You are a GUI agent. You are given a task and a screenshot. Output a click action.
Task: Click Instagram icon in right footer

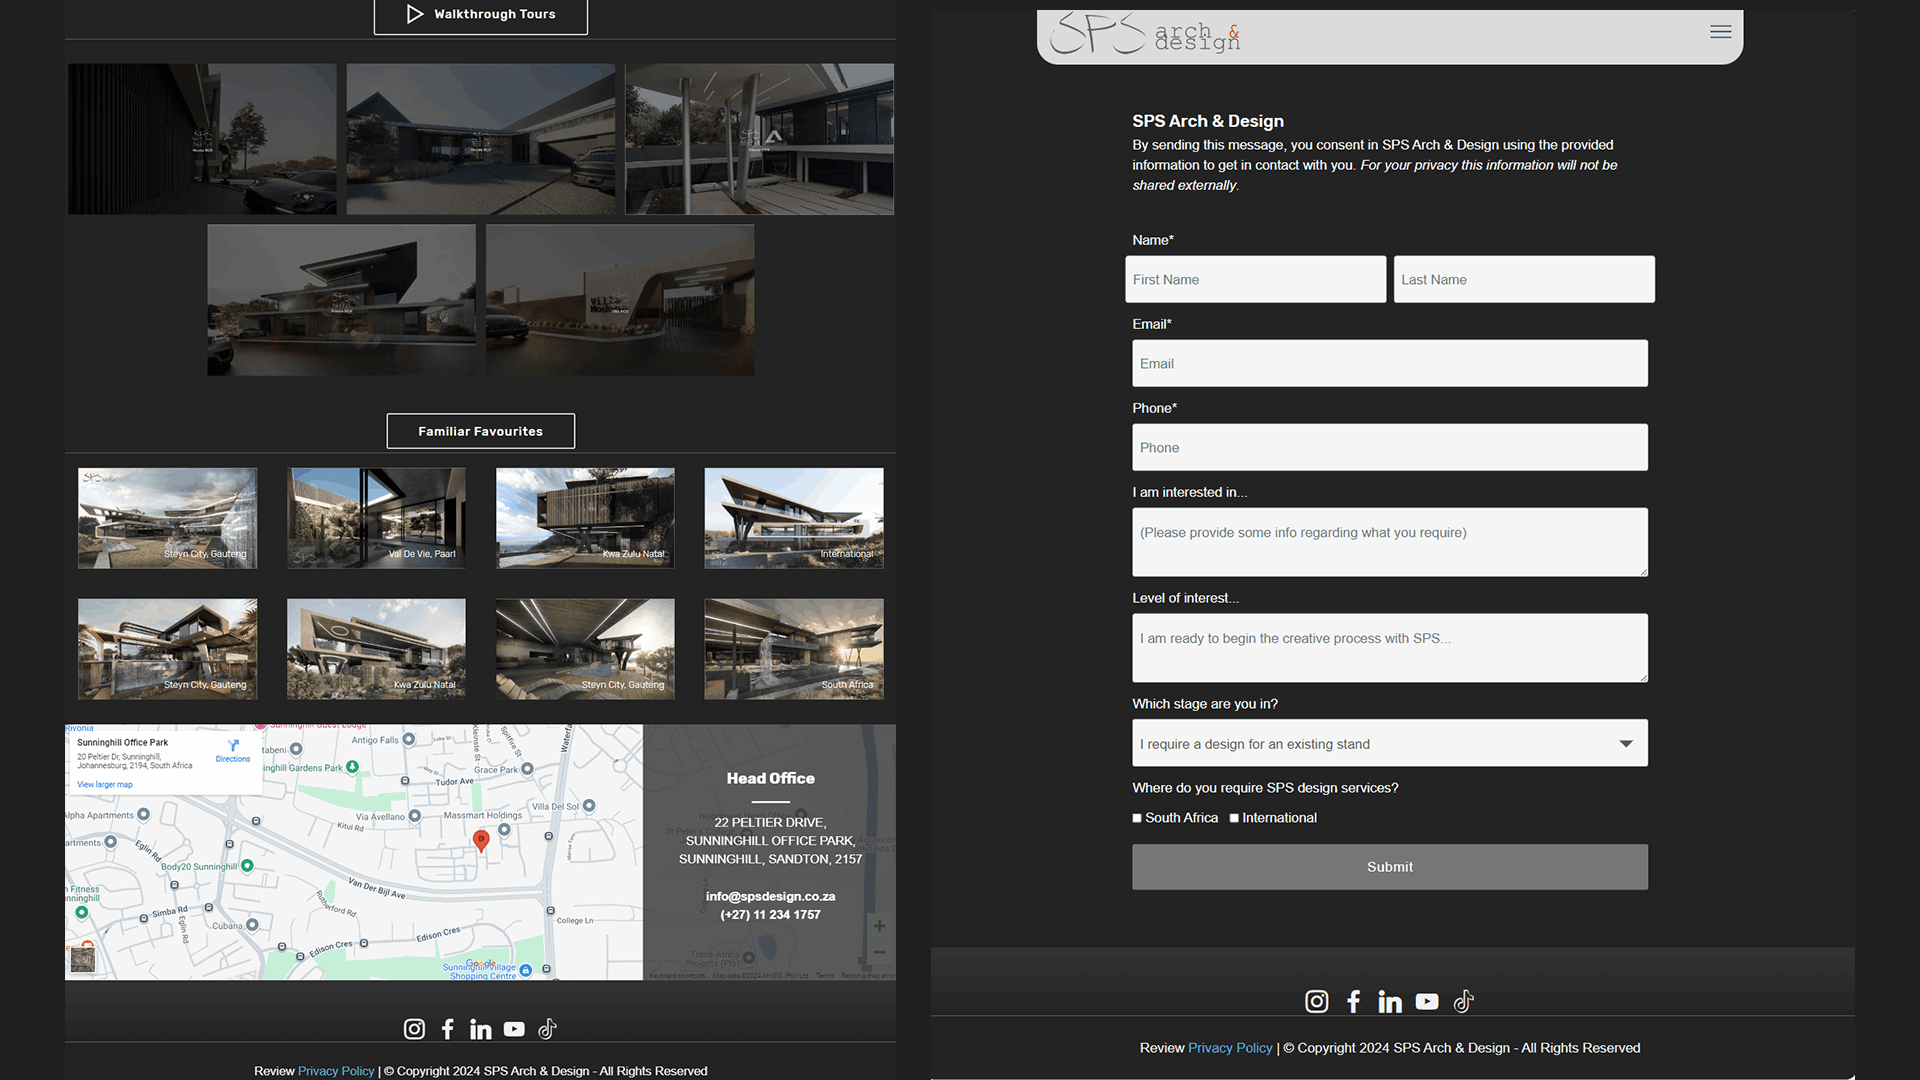tap(1316, 1001)
